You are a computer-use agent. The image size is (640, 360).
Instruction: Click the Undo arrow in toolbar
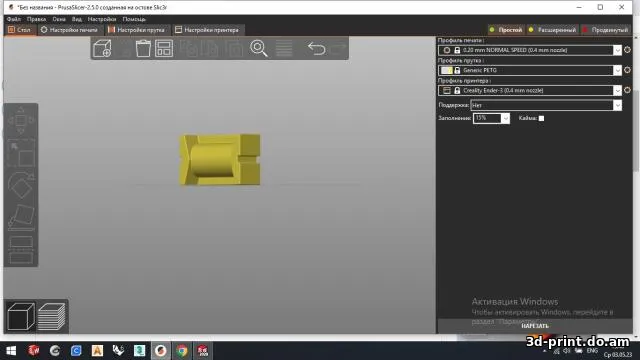pyautogui.click(x=316, y=49)
